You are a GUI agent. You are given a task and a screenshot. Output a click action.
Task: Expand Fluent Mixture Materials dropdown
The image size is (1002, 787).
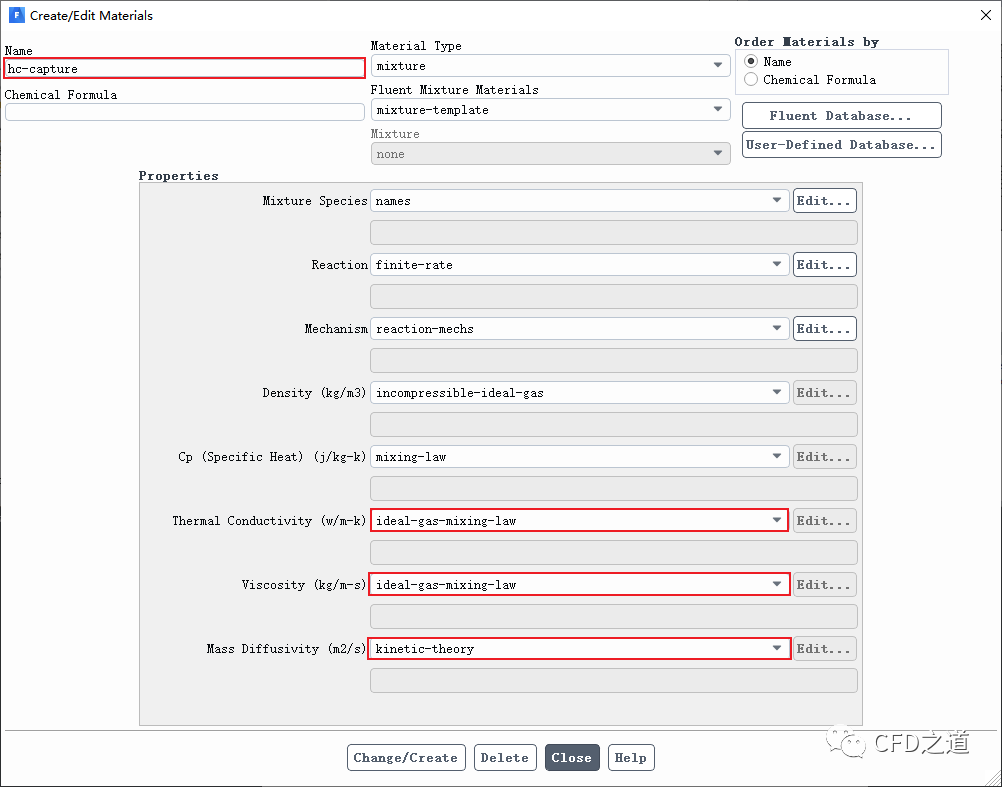[549, 110]
